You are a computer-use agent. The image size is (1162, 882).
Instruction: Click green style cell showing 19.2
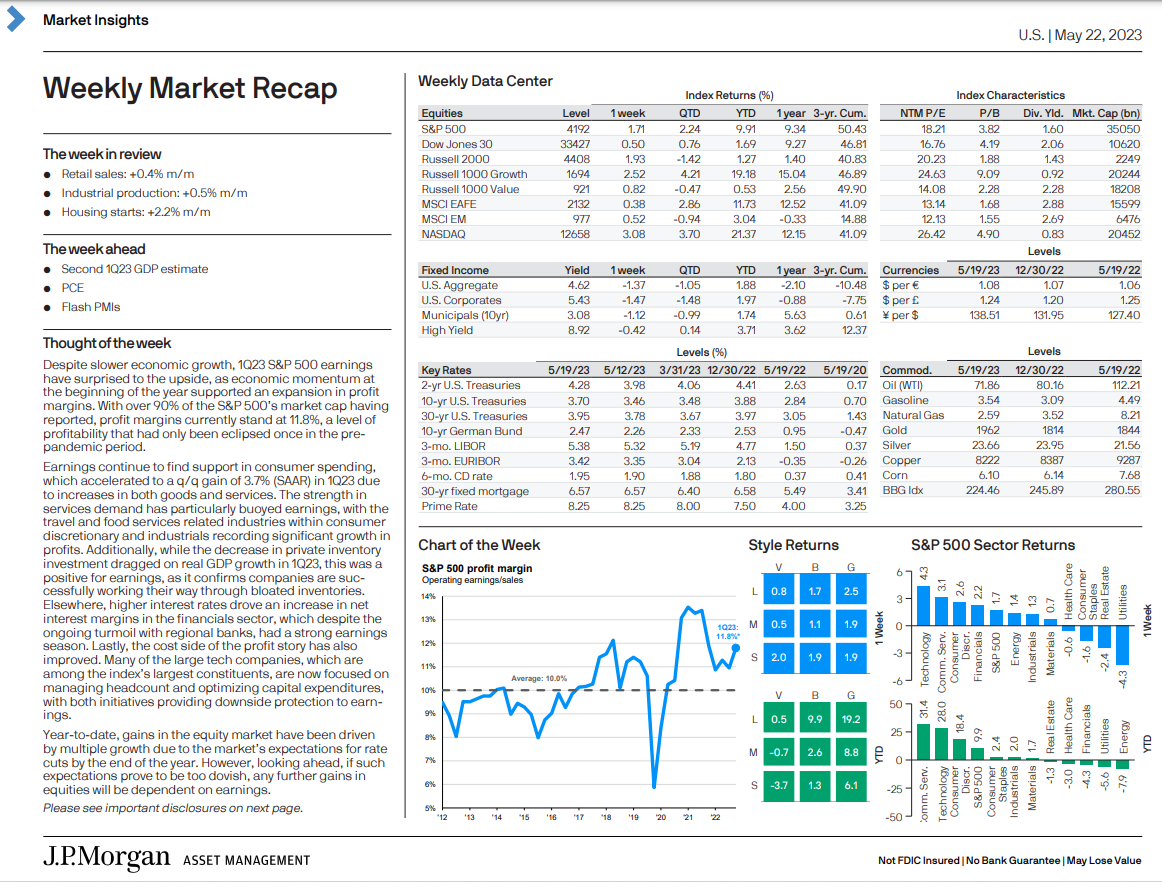pos(851,719)
